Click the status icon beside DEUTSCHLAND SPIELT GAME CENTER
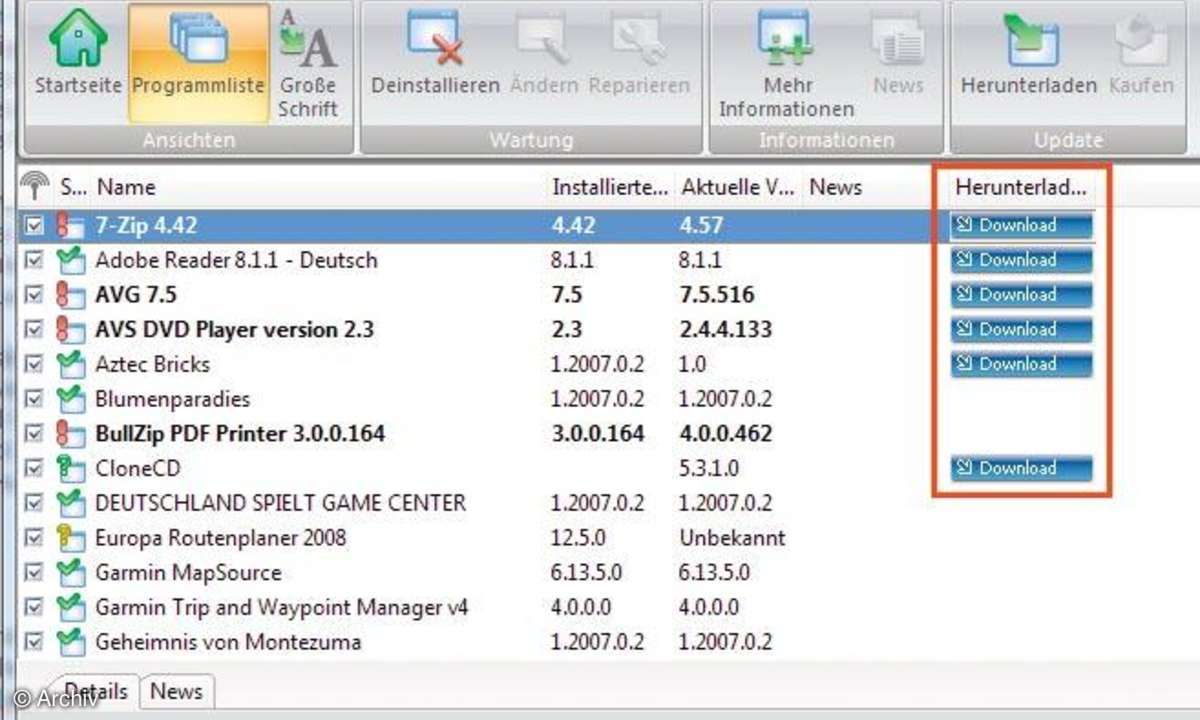1200x720 pixels. tap(70, 503)
